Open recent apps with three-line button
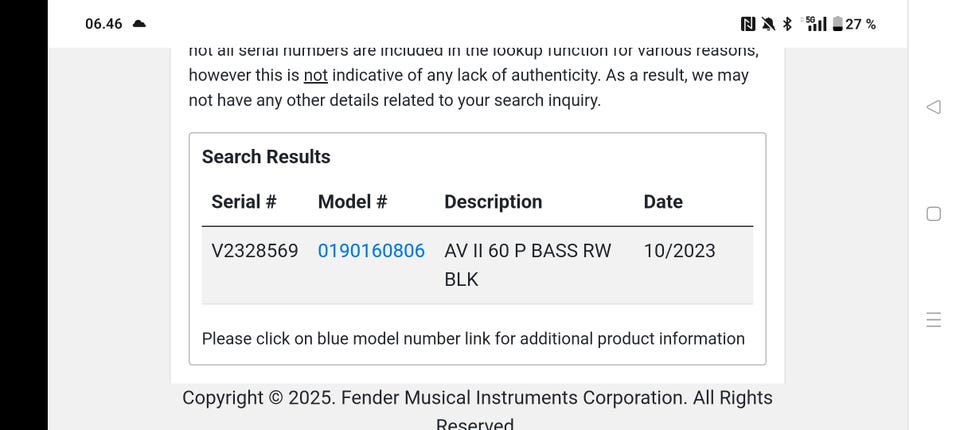Image resolution: width=960 pixels, height=430 pixels. (933, 320)
